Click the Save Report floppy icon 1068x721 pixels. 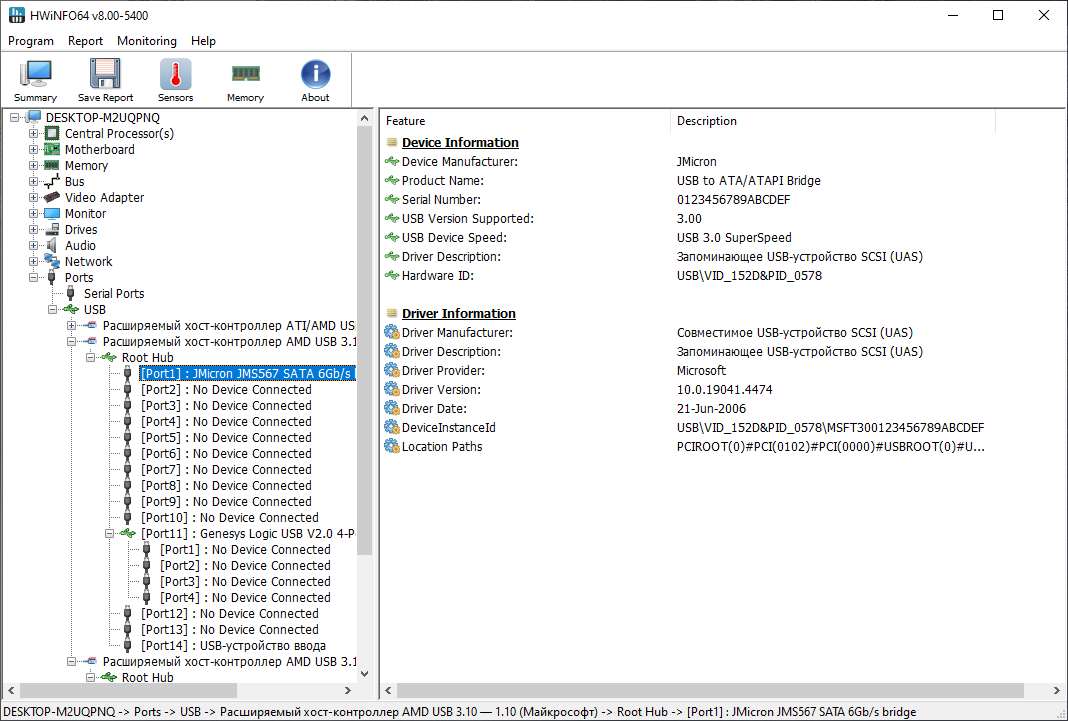(x=105, y=74)
